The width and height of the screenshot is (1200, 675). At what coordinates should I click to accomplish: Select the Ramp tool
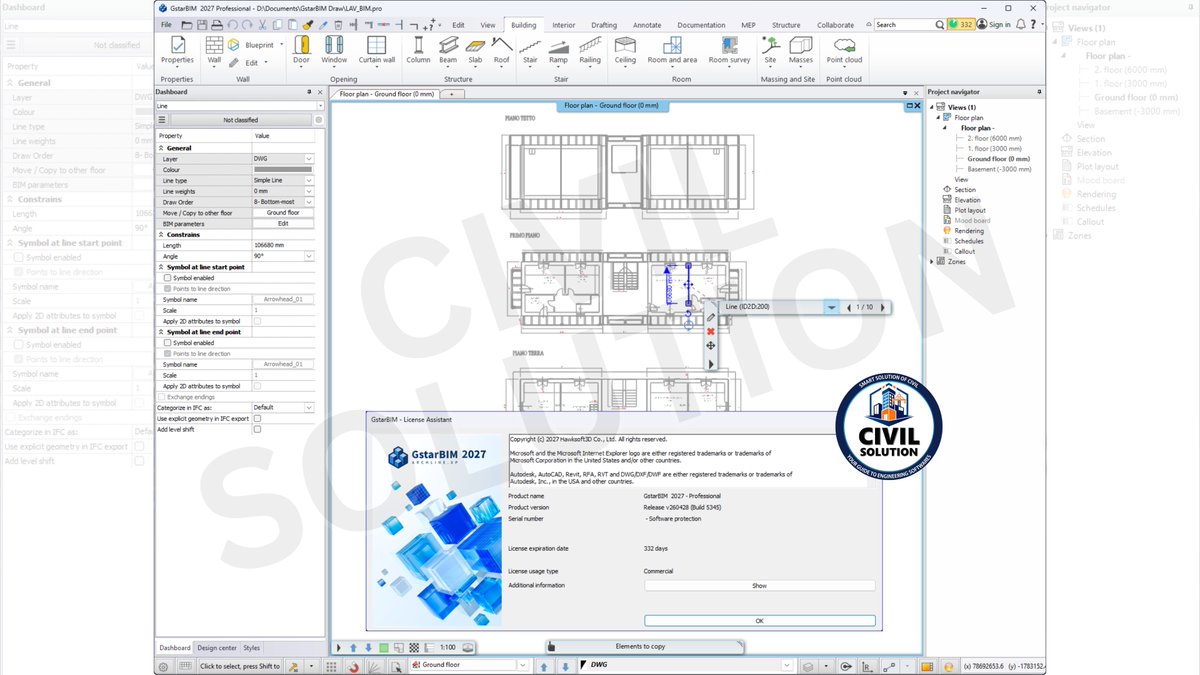point(558,50)
